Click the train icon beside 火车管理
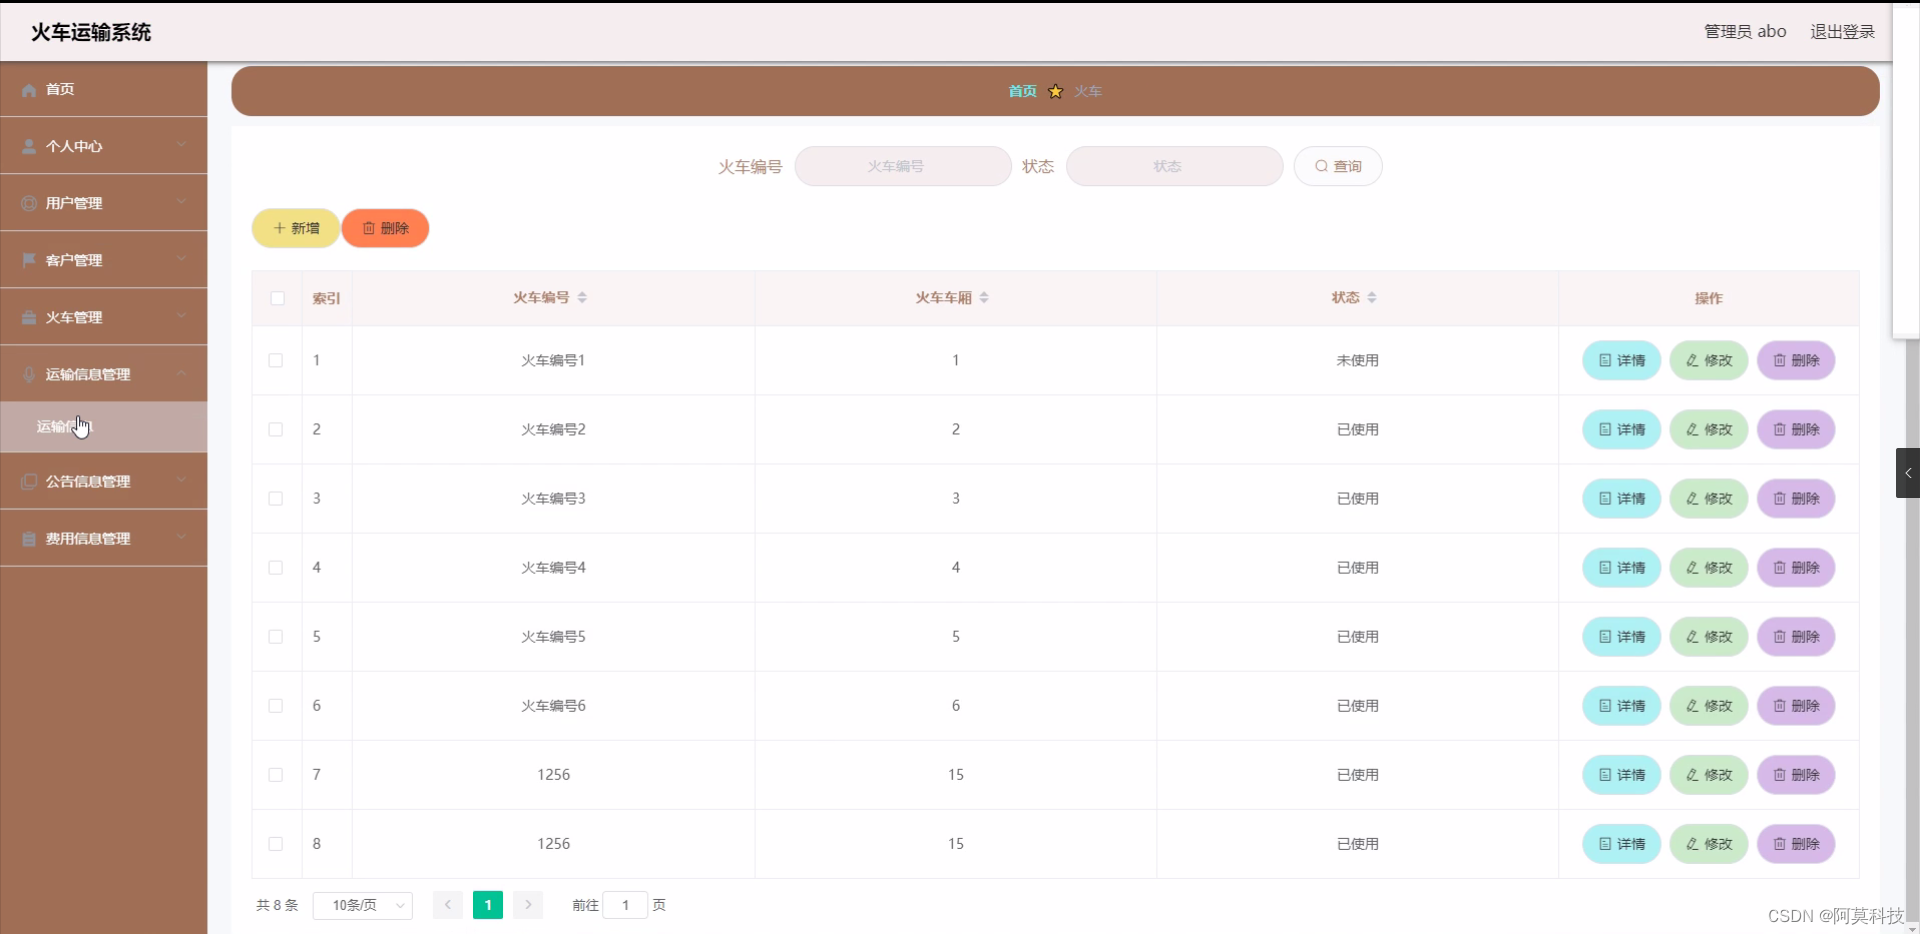 (27, 317)
